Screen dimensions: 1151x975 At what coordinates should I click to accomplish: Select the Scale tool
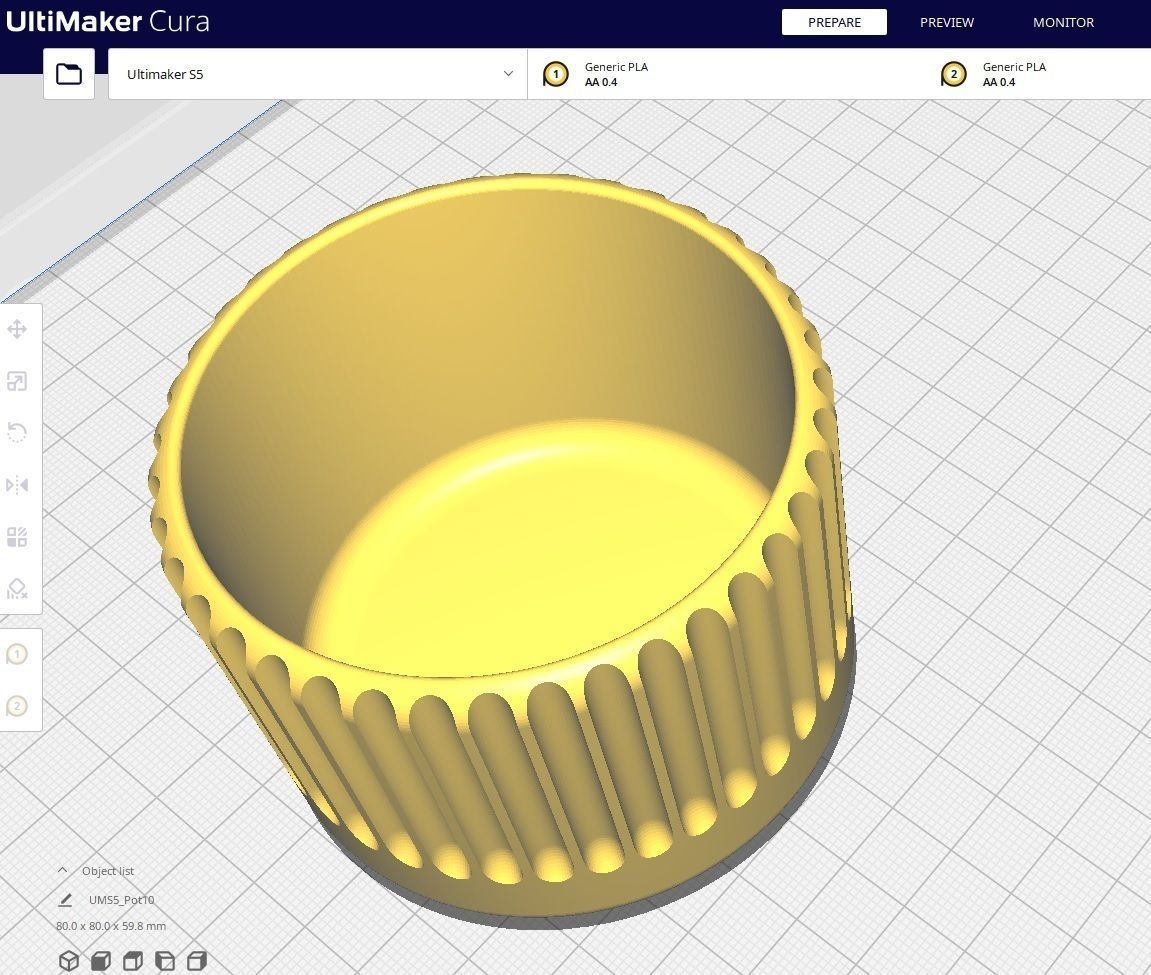(x=17, y=381)
